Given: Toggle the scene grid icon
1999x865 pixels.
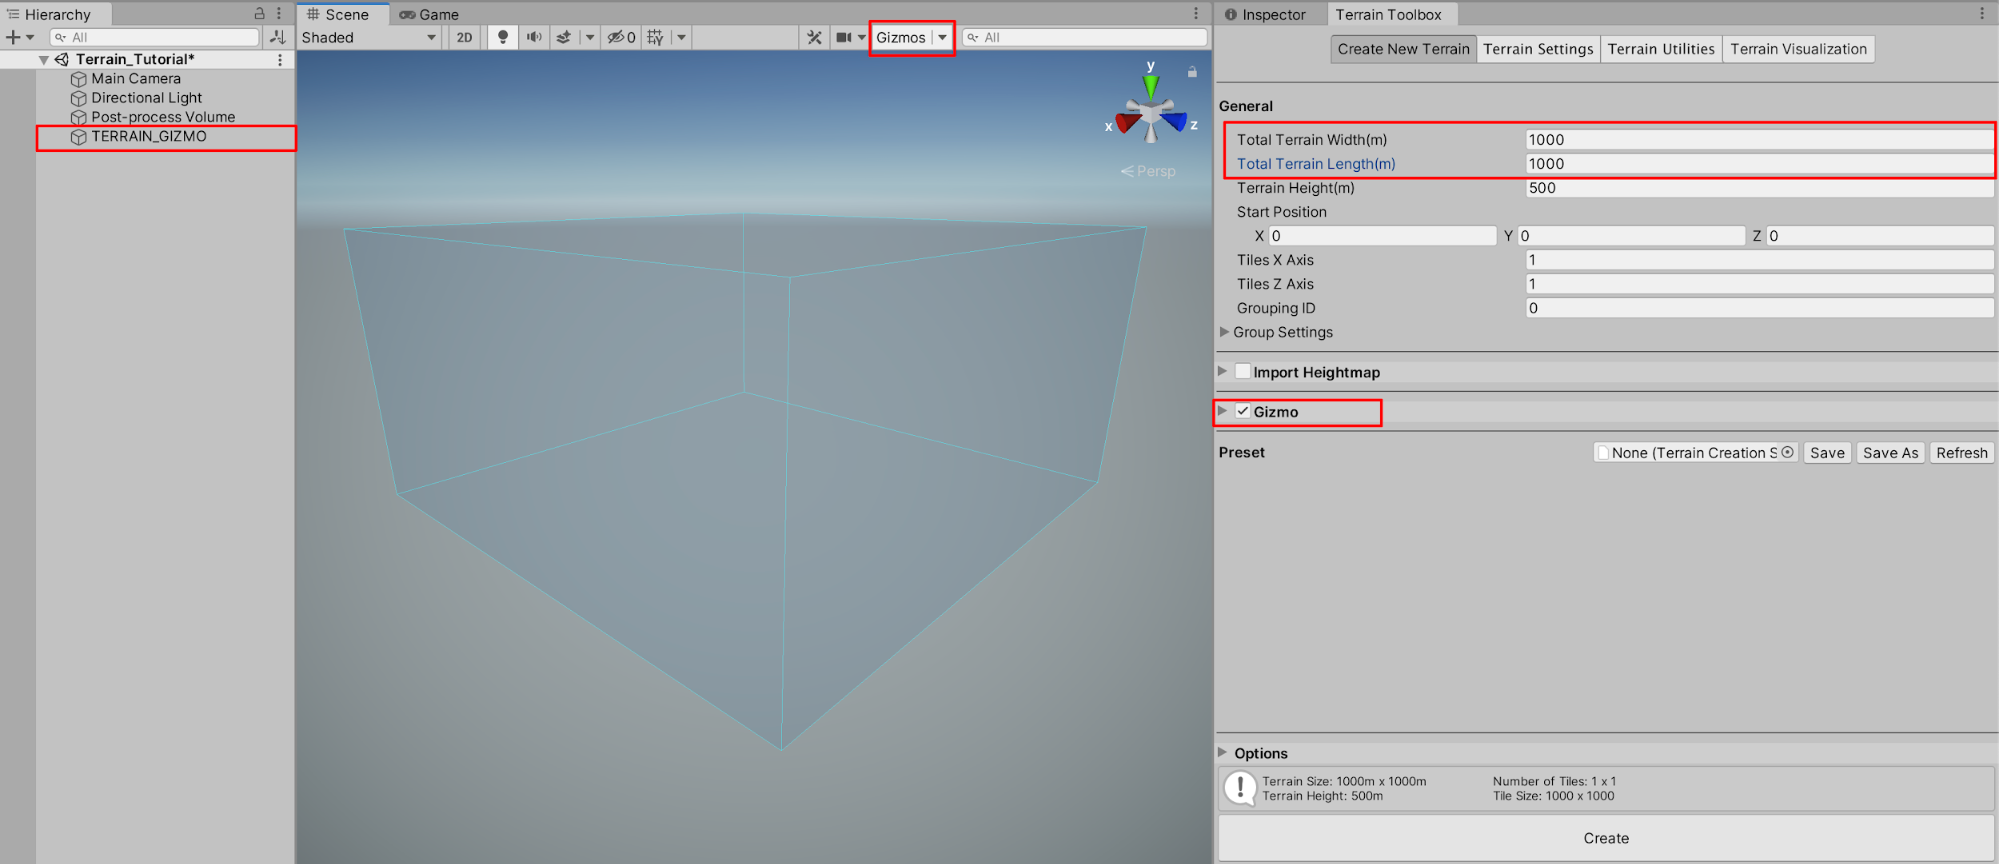Looking at the screenshot, I should (x=655, y=37).
